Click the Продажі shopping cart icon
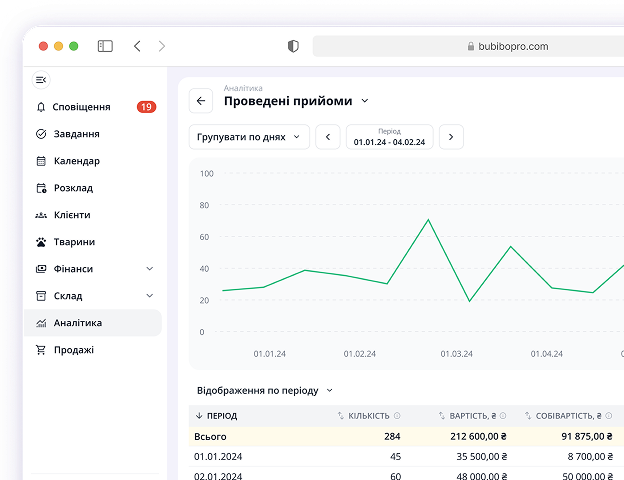This screenshot has height=480, width=624. (x=41, y=350)
